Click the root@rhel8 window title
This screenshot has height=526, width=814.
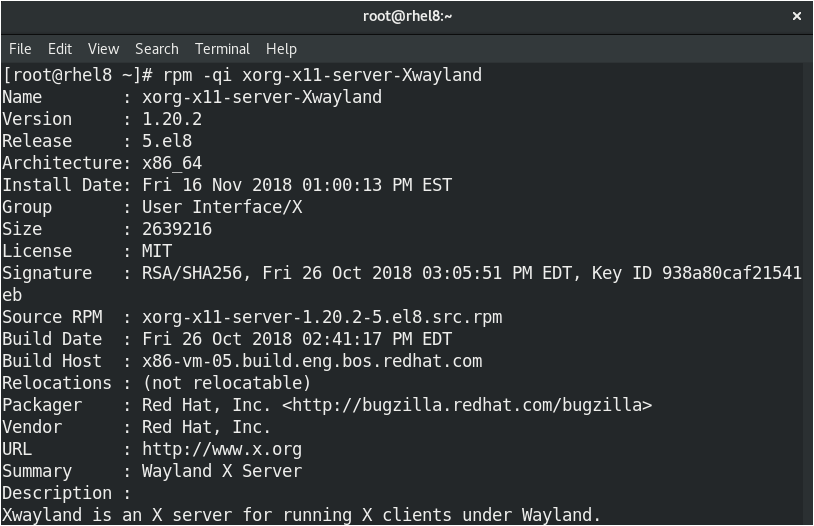407,16
